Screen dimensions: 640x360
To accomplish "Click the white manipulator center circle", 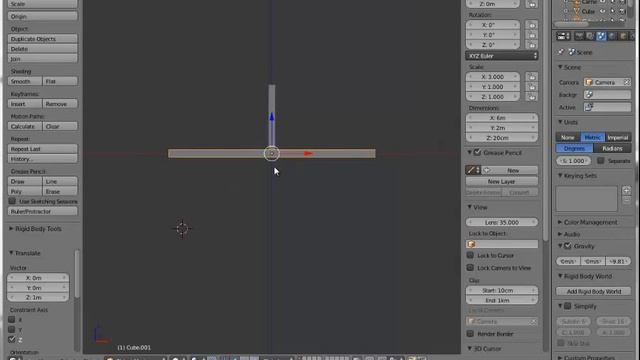I will click(272, 153).
